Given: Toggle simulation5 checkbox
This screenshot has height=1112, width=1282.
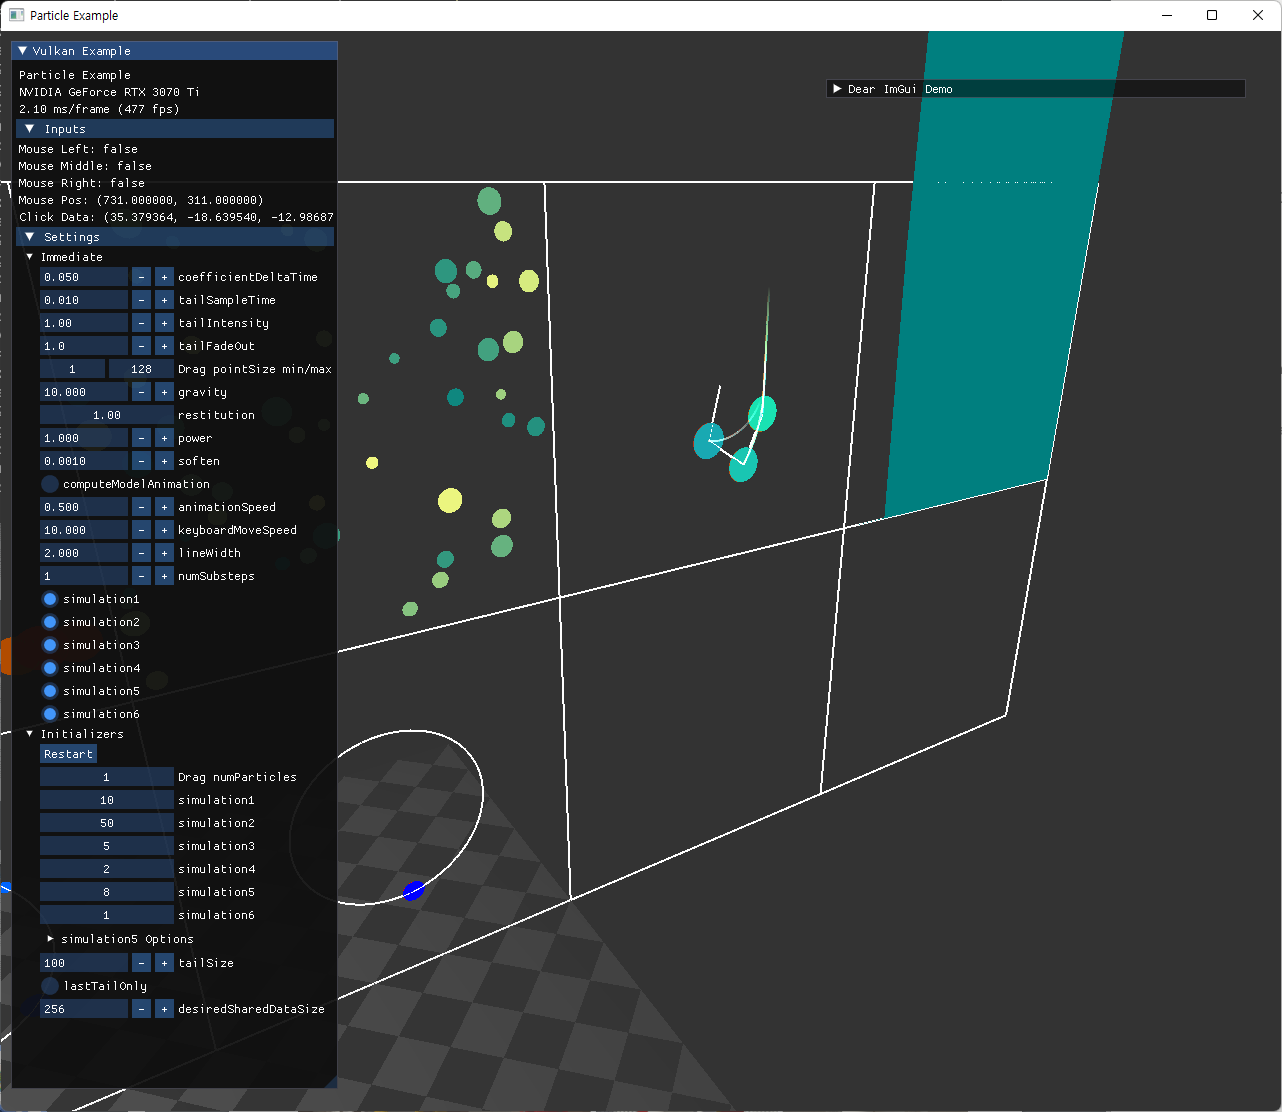Looking at the screenshot, I should point(49,691).
